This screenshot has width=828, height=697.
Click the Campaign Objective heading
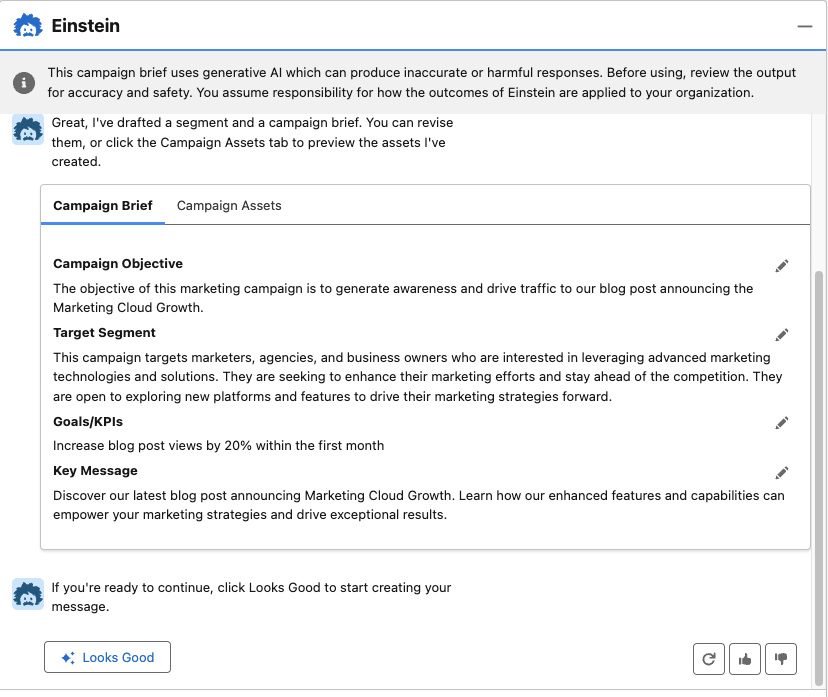coord(118,263)
